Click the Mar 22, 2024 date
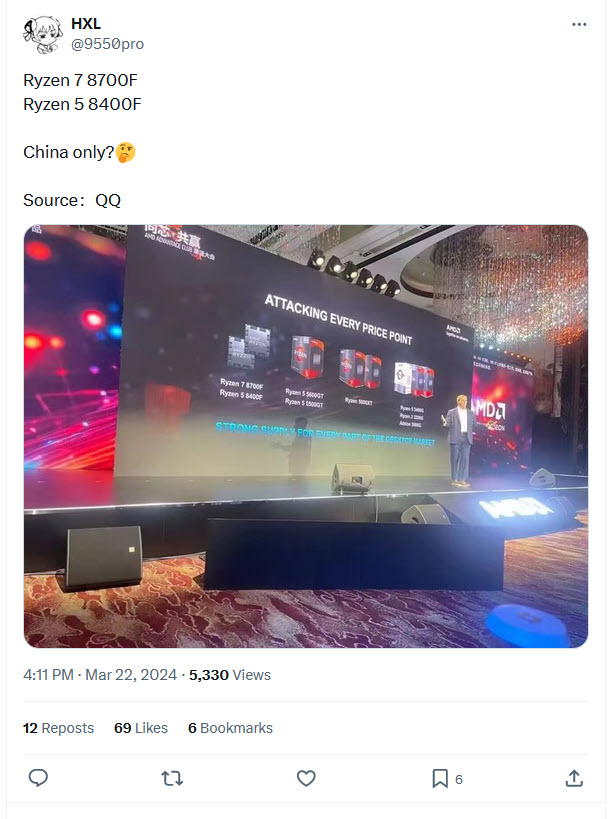613x819 pixels. [131, 675]
